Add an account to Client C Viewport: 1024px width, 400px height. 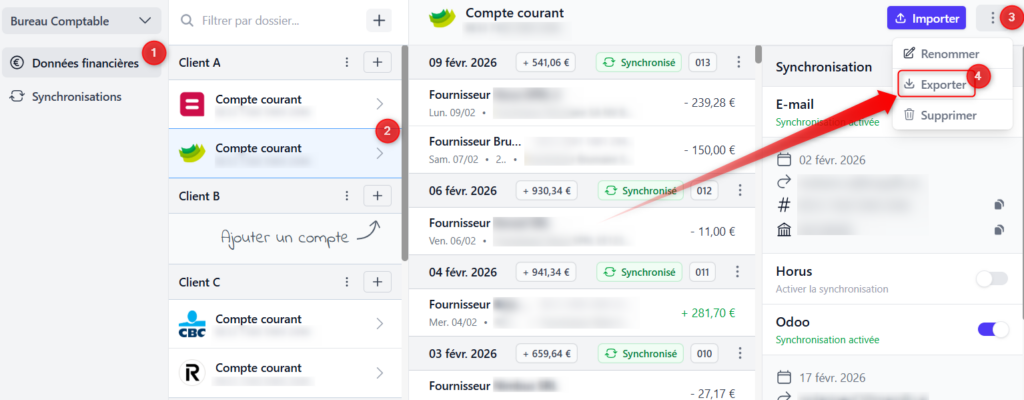point(377,282)
